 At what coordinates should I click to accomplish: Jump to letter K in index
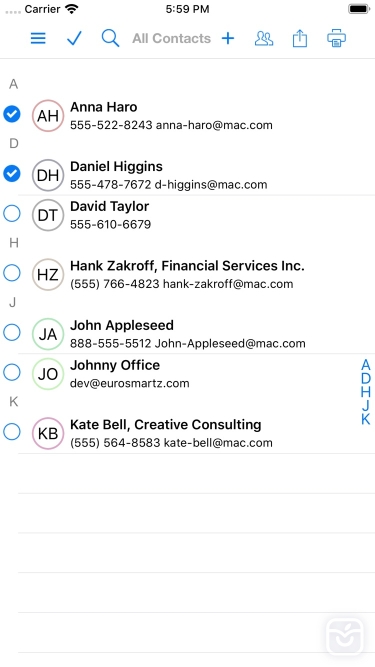point(366,419)
